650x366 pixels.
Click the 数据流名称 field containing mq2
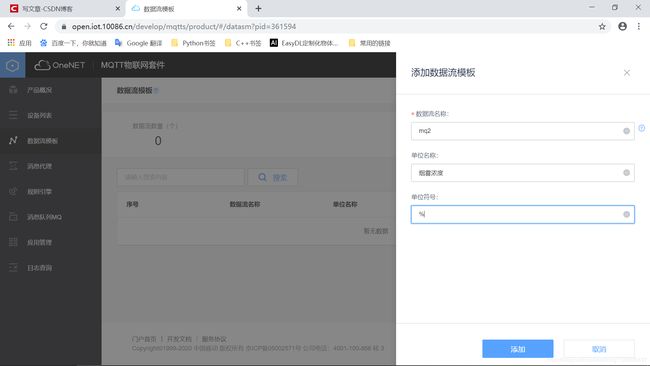(x=522, y=131)
